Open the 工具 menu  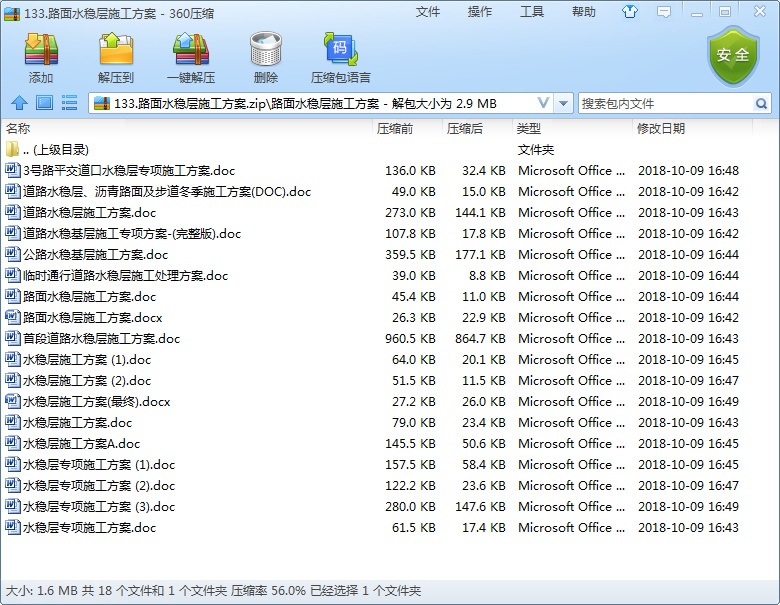pos(532,11)
